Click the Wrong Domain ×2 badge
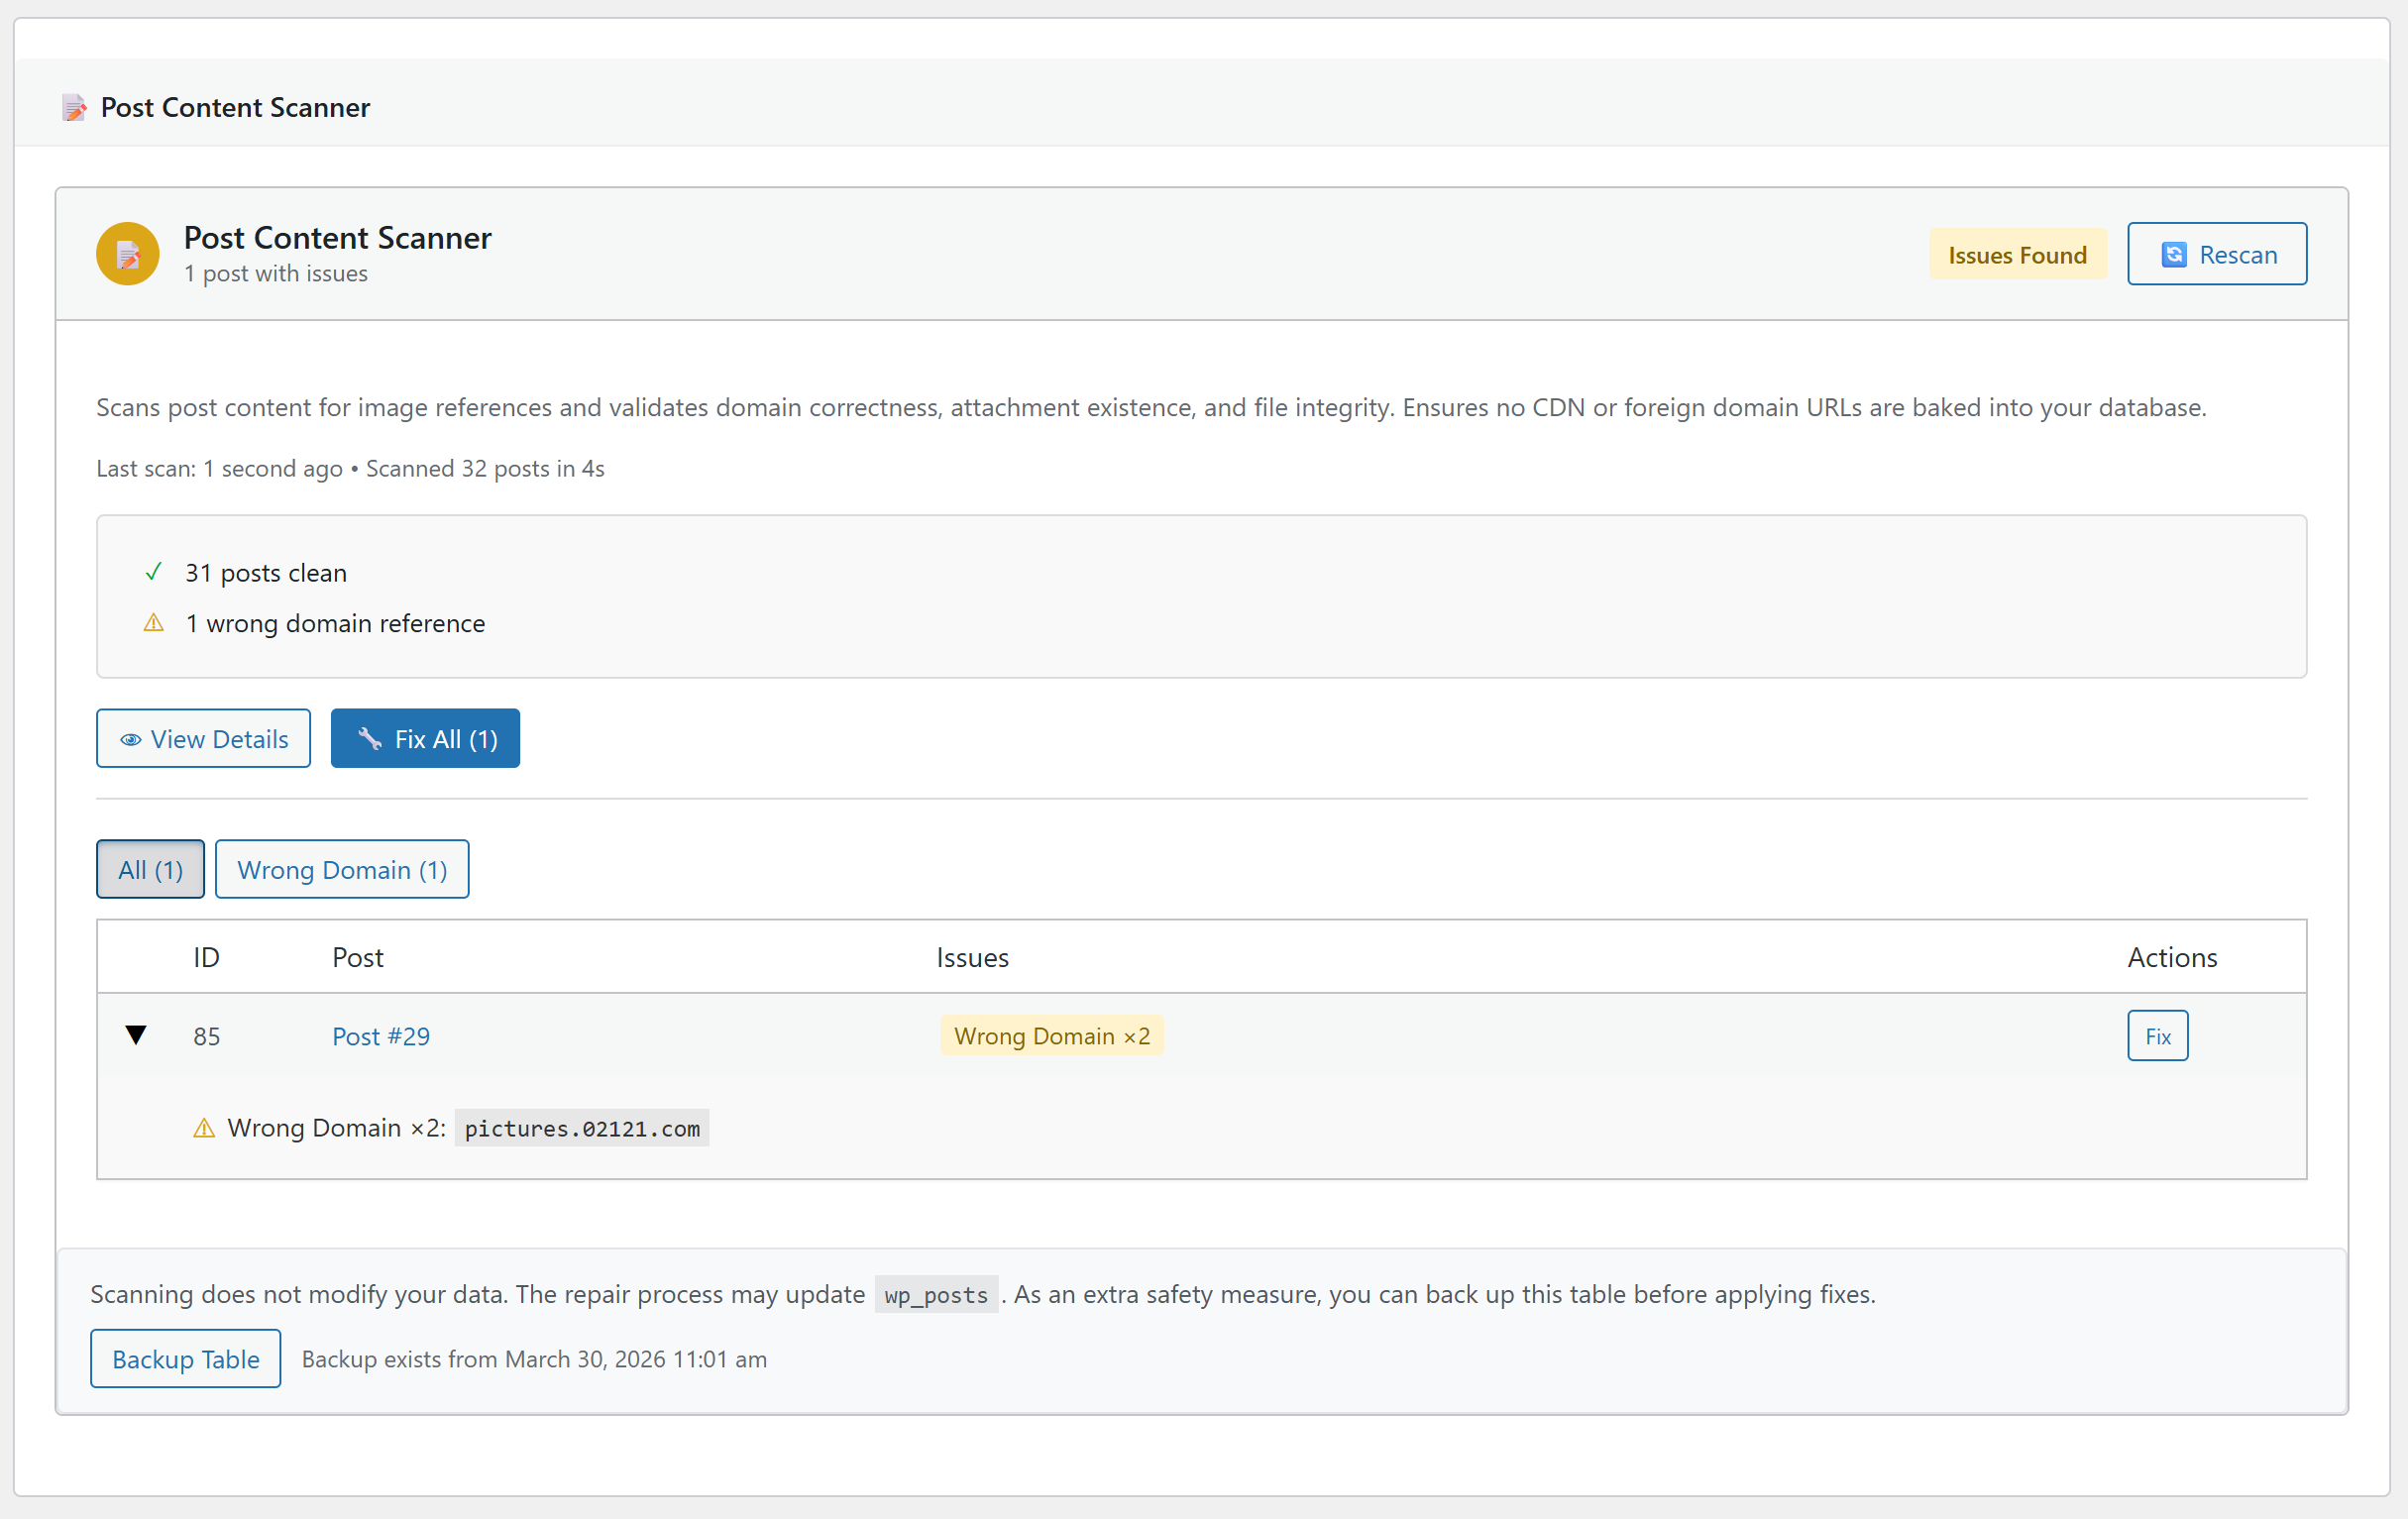Viewport: 2408px width, 1519px height. click(1051, 1036)
